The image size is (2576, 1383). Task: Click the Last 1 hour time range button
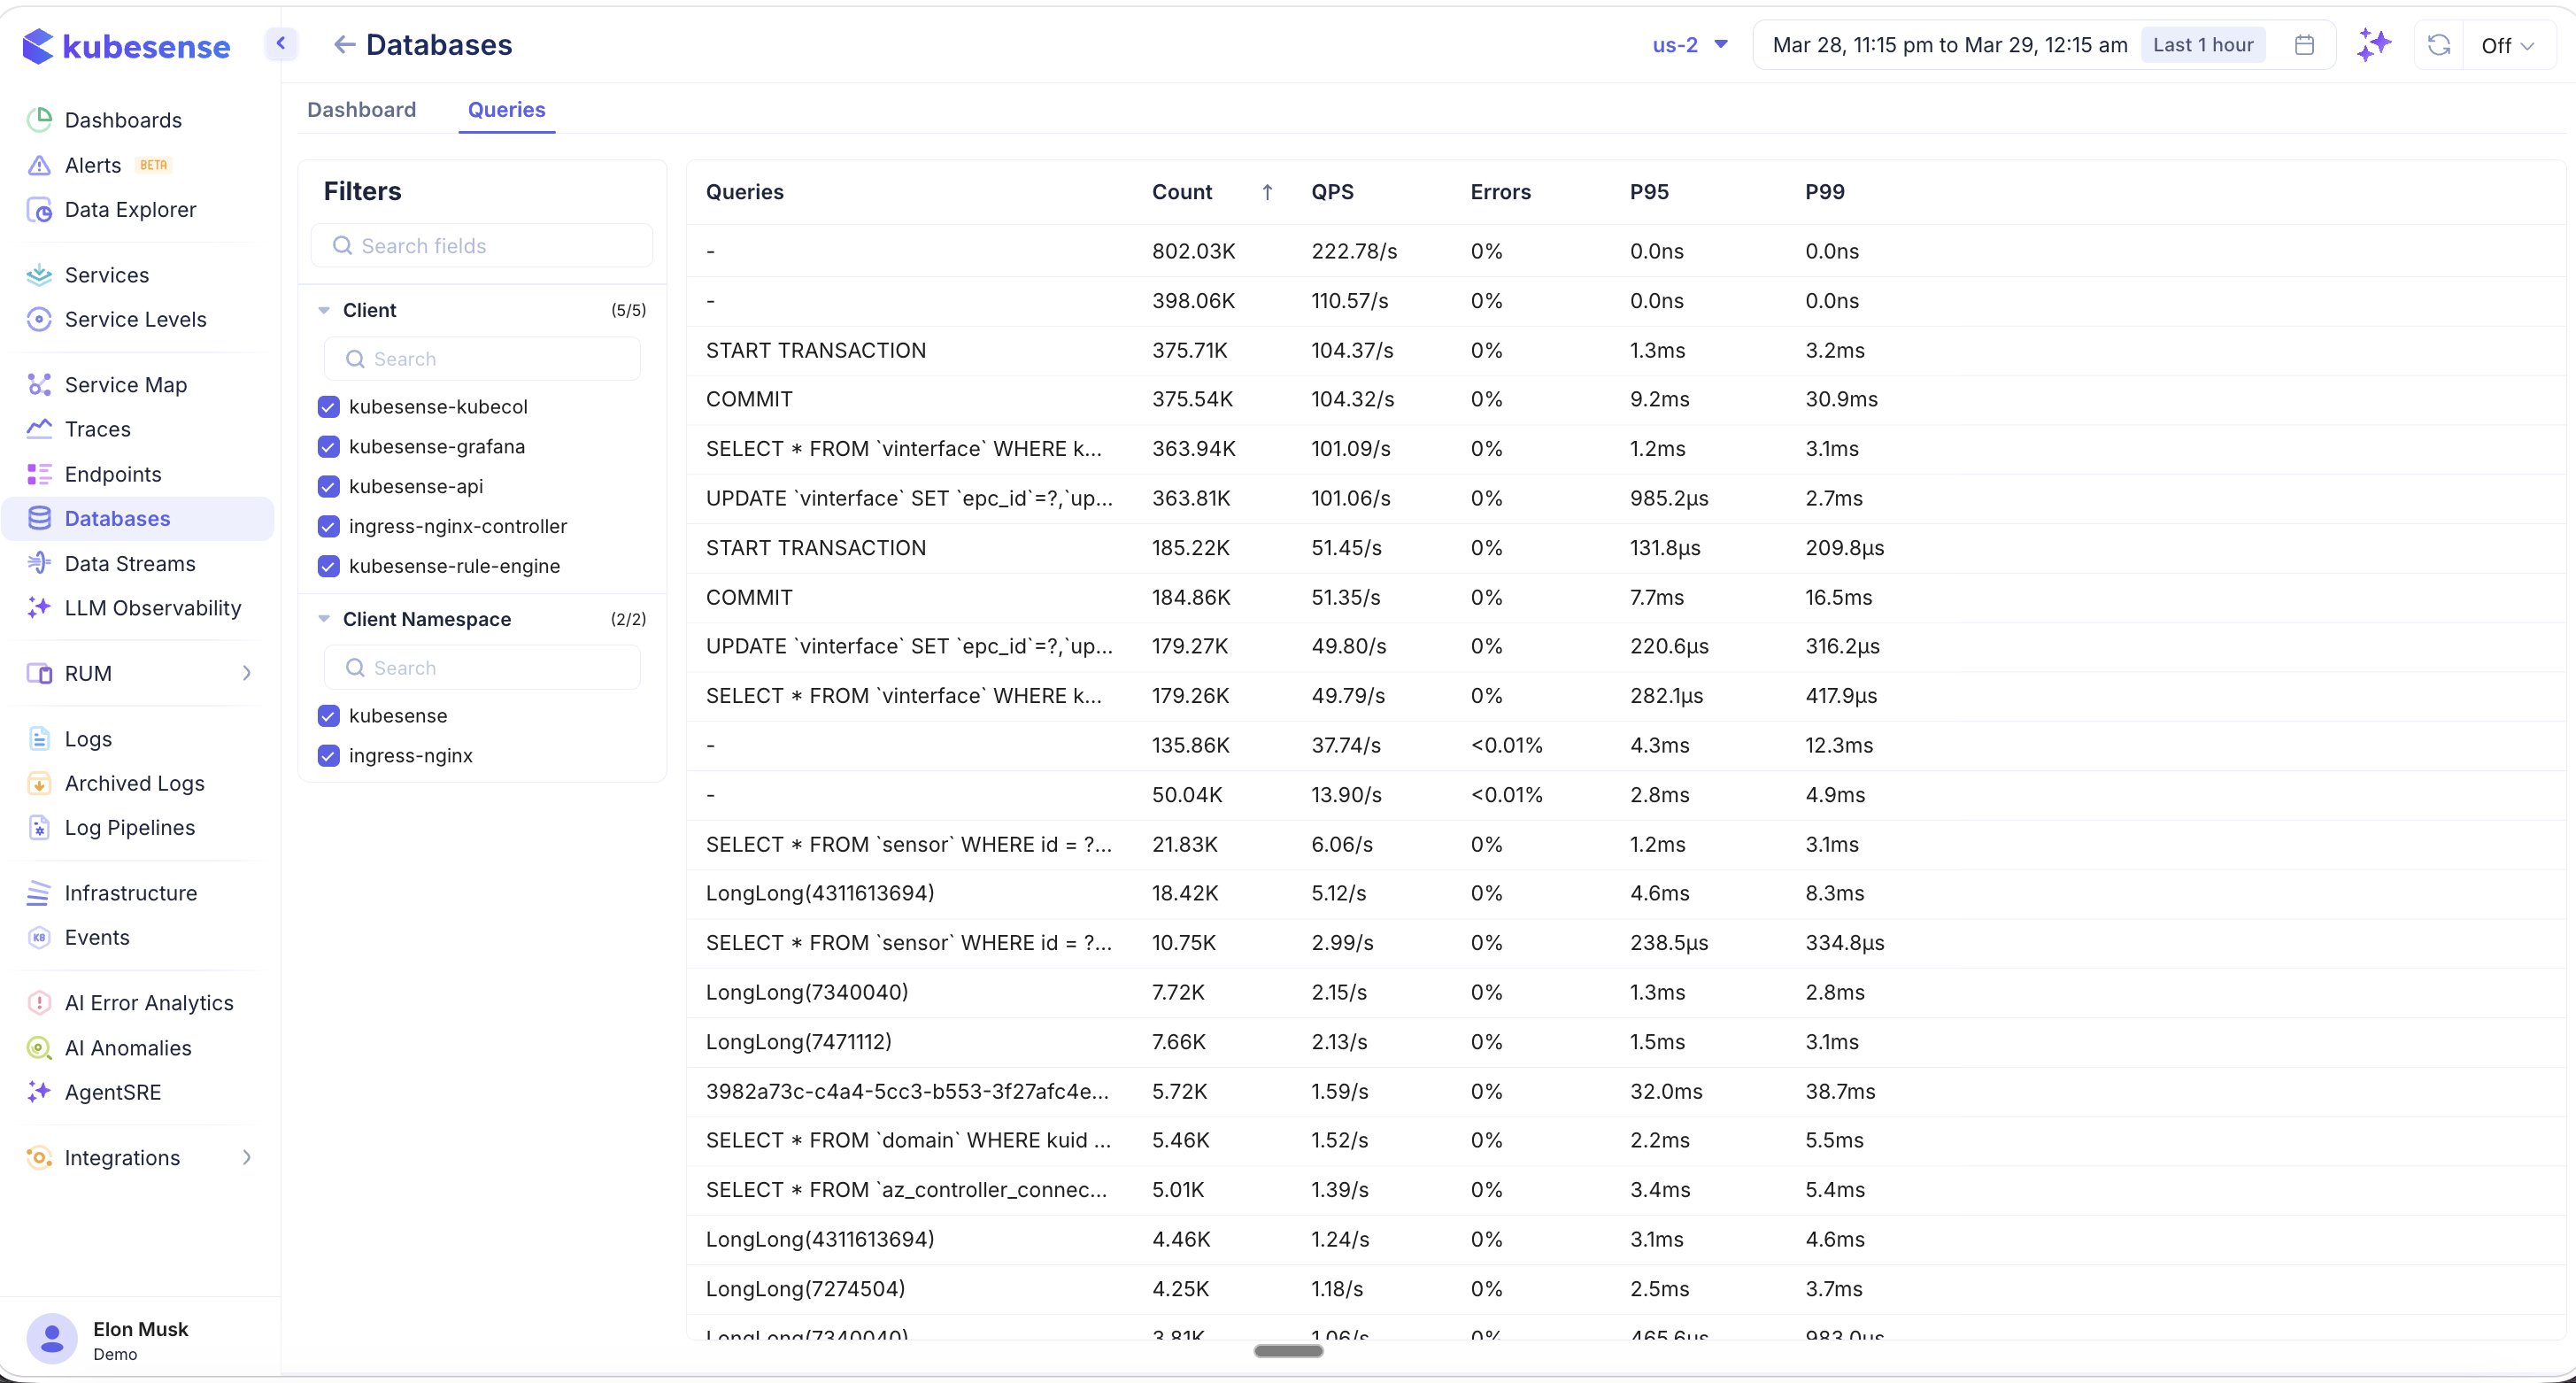tap(2203, 44)
